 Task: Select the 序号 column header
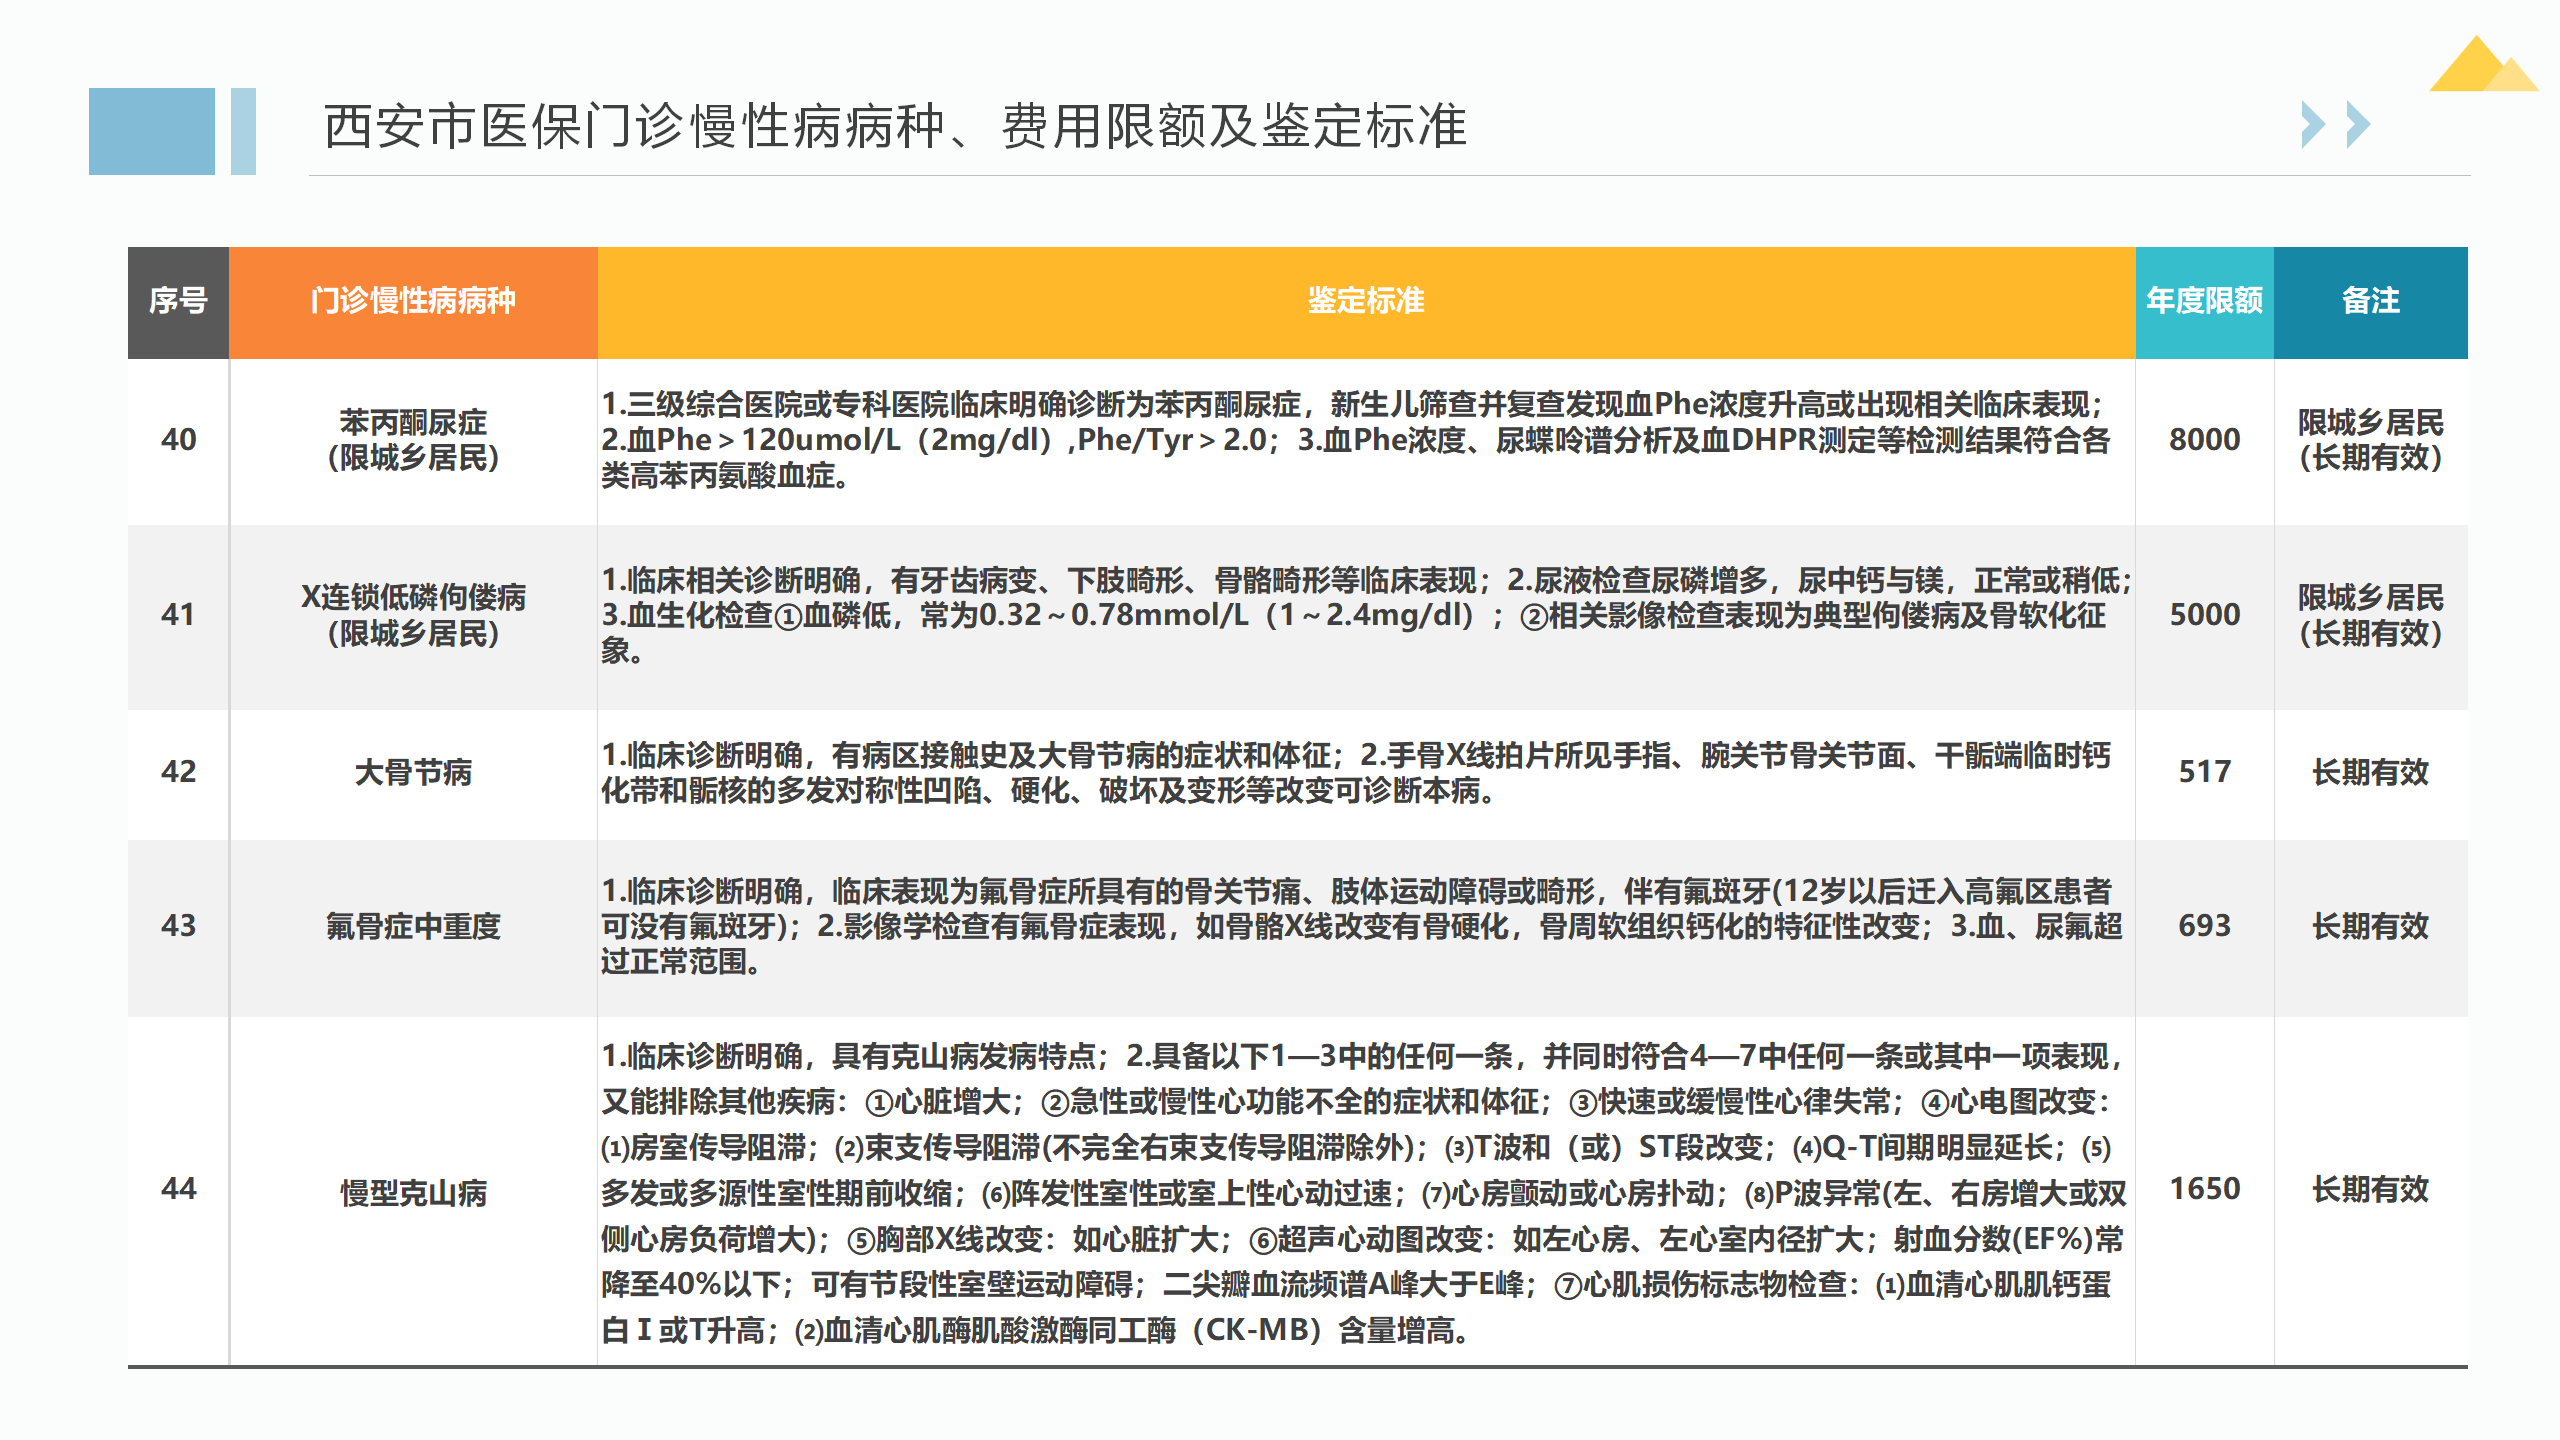coord(178,301)
